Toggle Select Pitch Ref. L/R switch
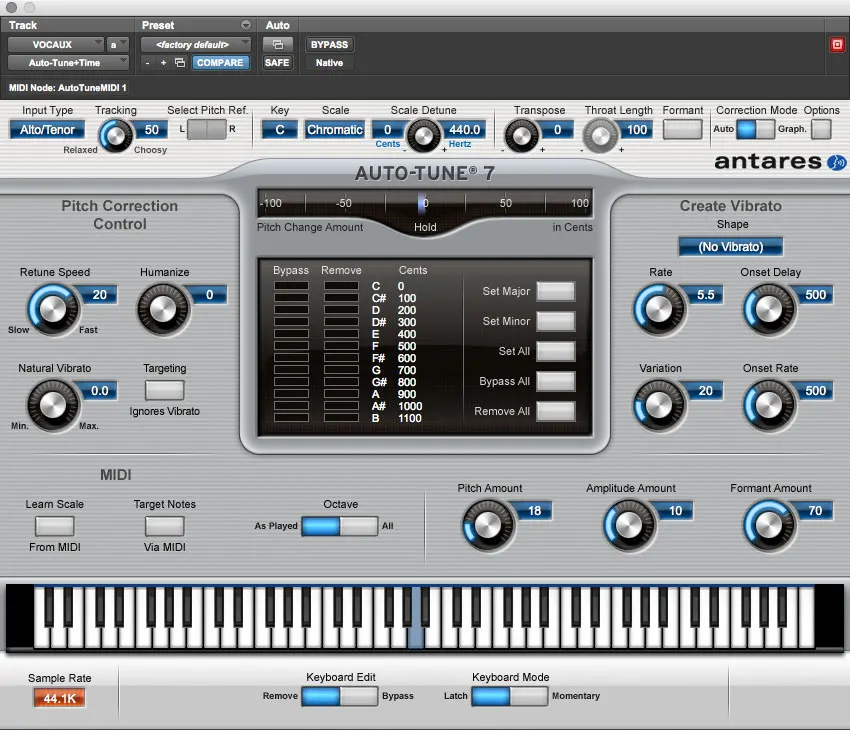Screen dimensions: 850x730 (x=207, y=129)
